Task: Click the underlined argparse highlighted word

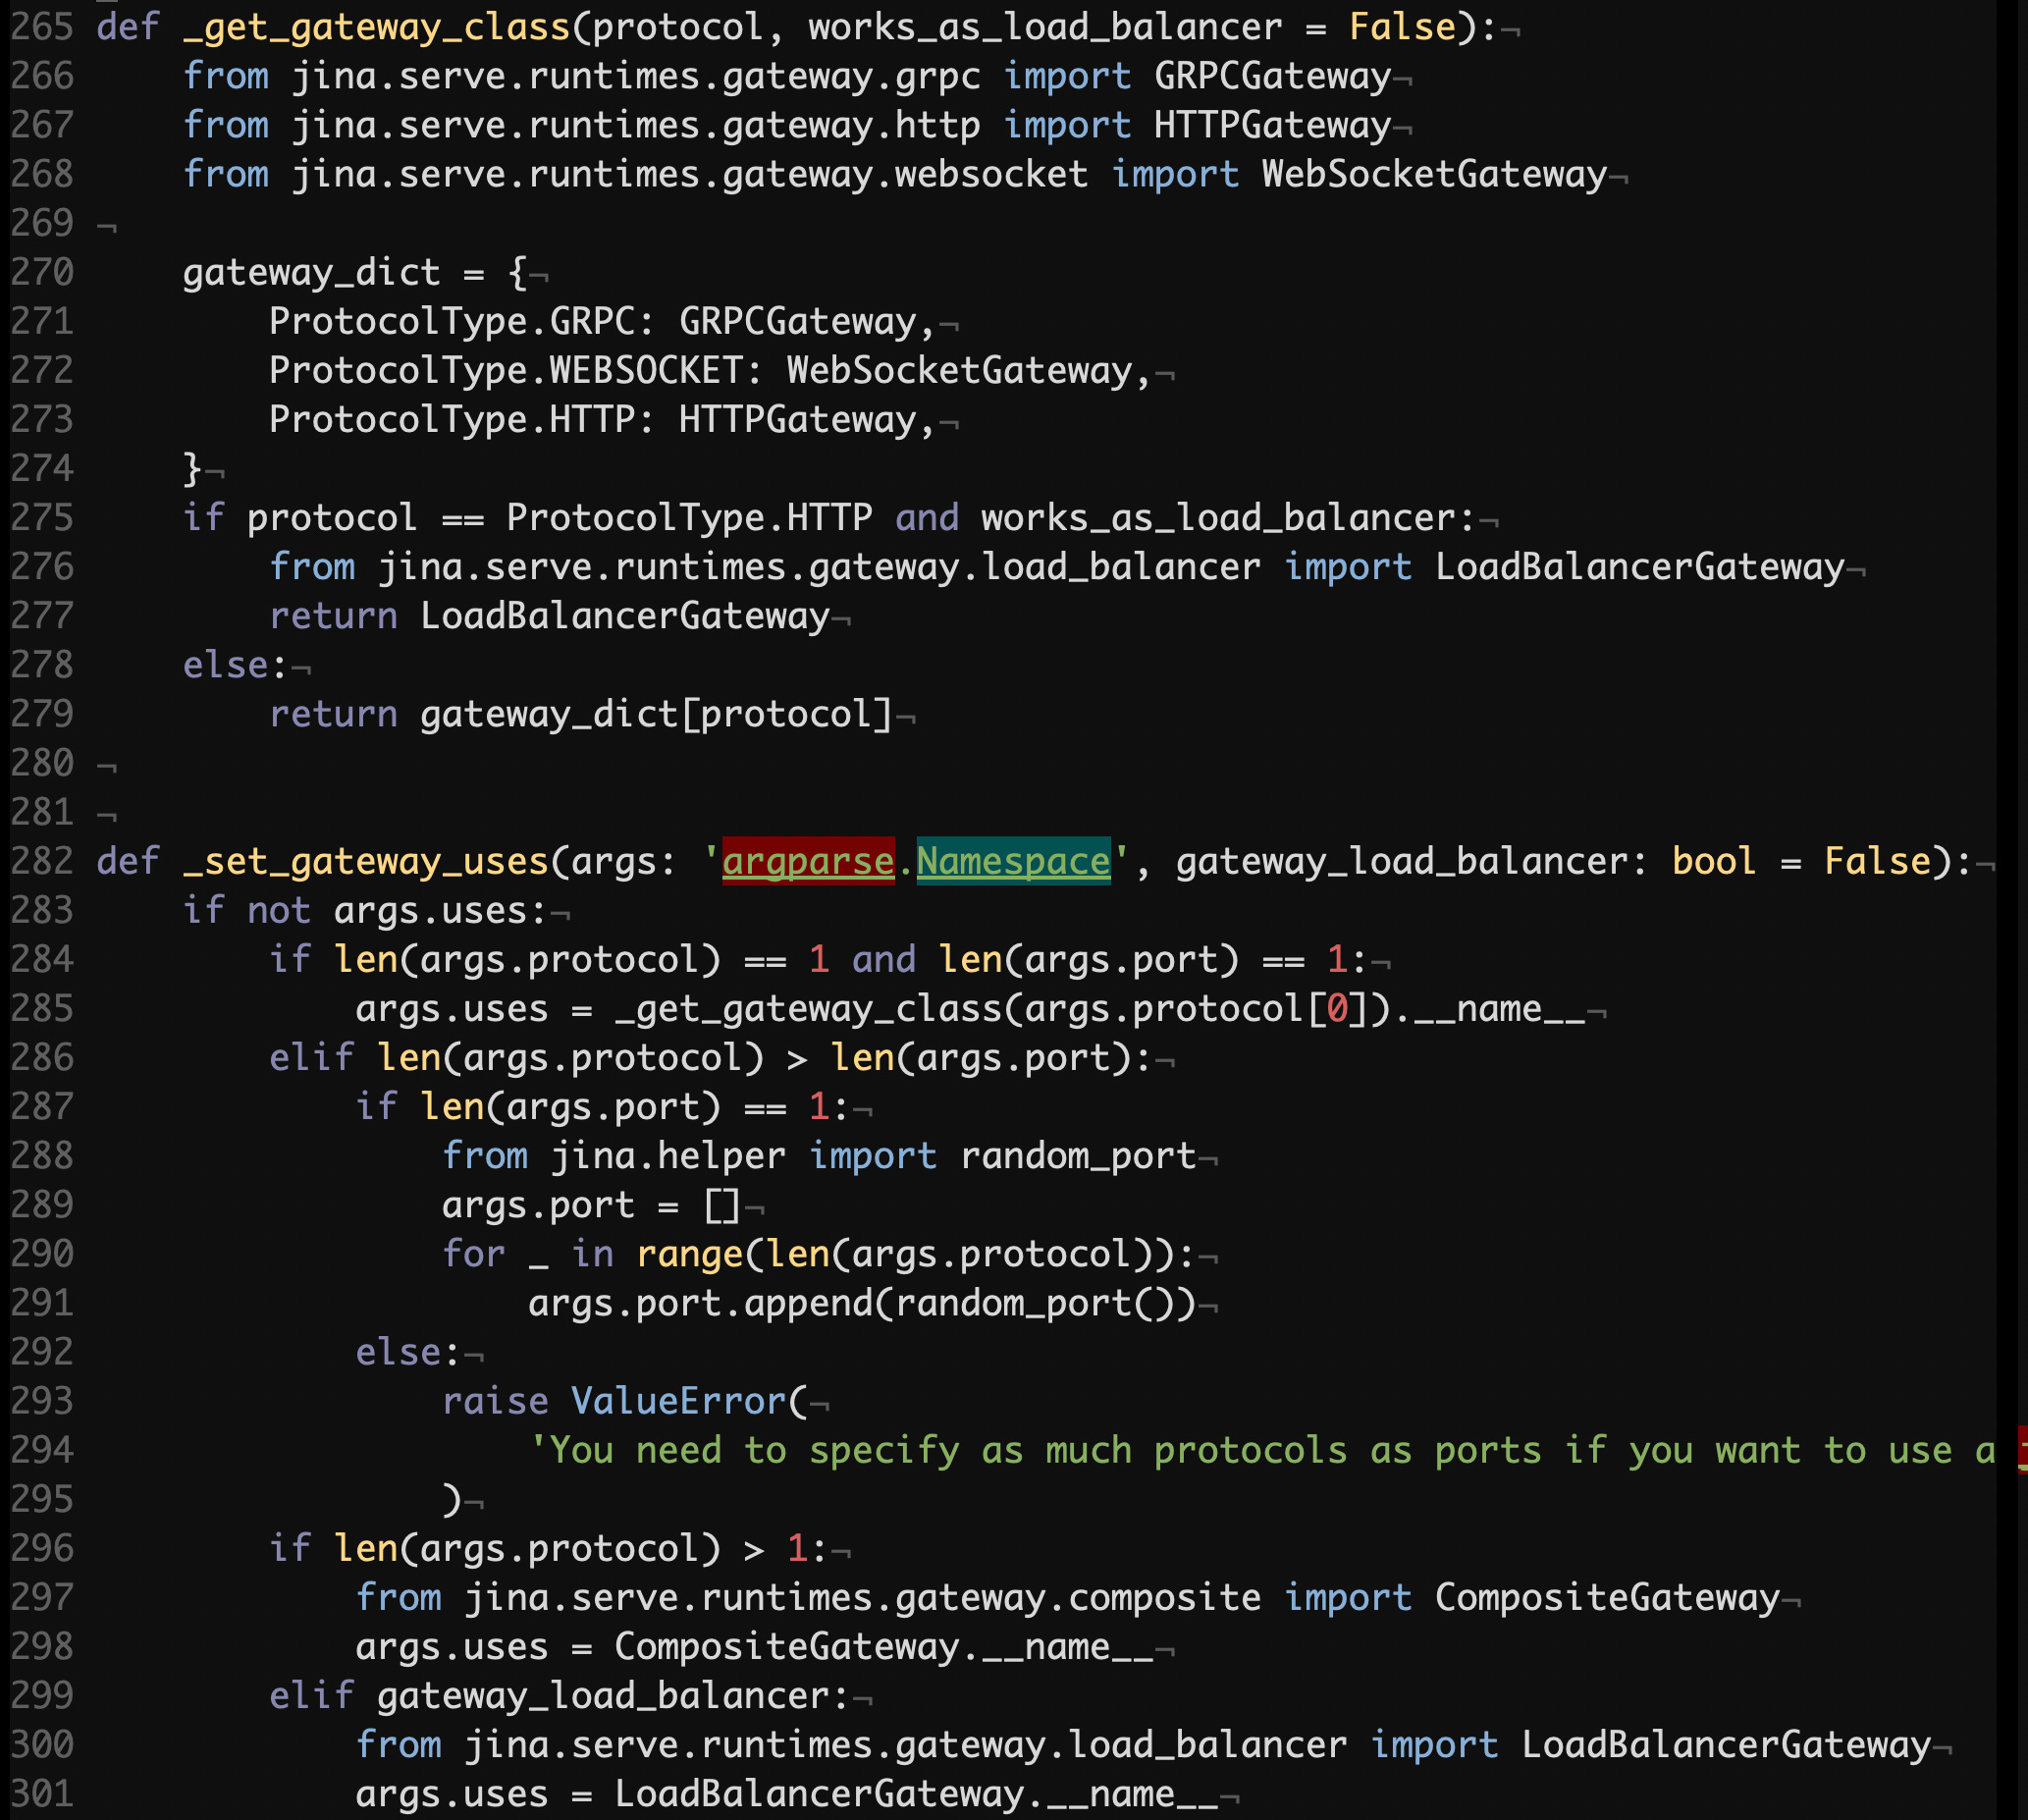Action: (807, 861)
